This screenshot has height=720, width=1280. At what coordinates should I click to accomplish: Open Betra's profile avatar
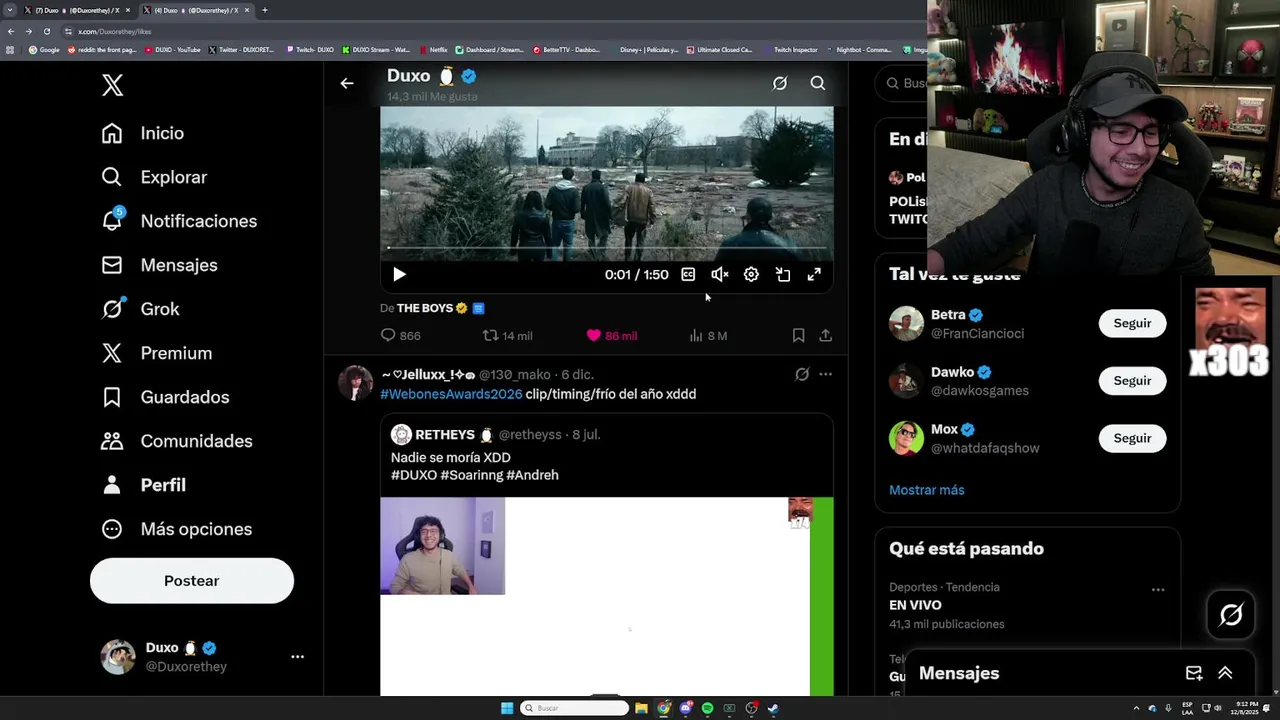tap(906, 323)
